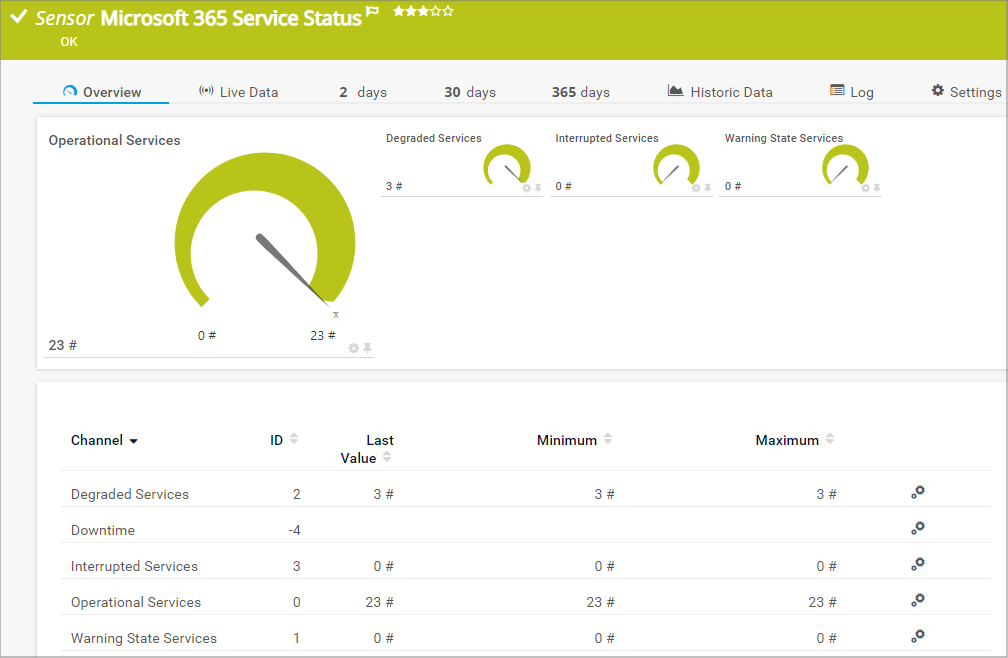Toggle pin on Operational Services gauge
The height and width of the screenshot is (658, 1008).
click(367, 348)
